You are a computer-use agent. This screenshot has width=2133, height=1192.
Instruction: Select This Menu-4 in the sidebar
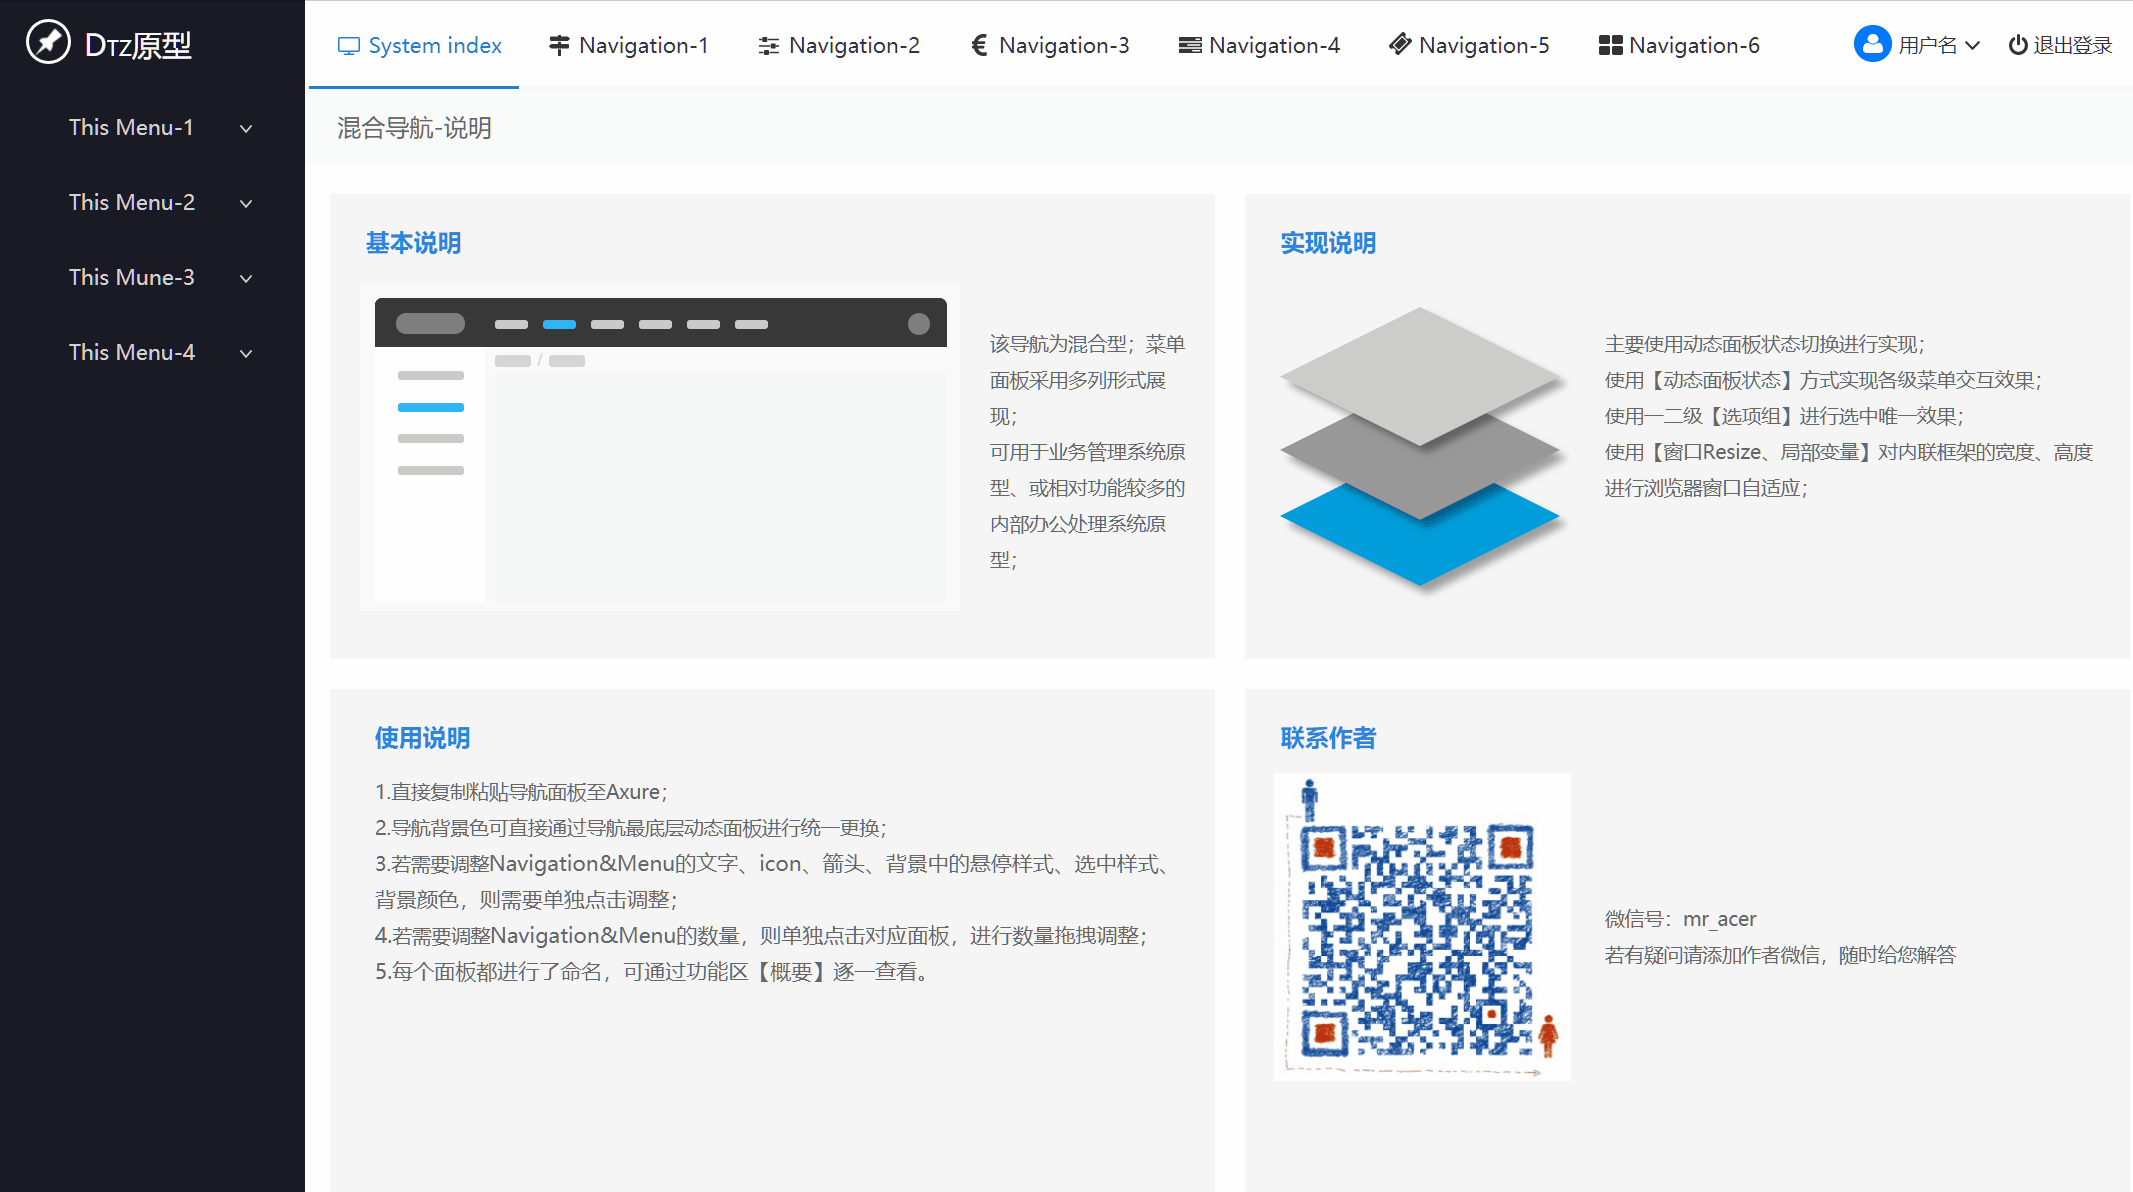coord(152,352)
